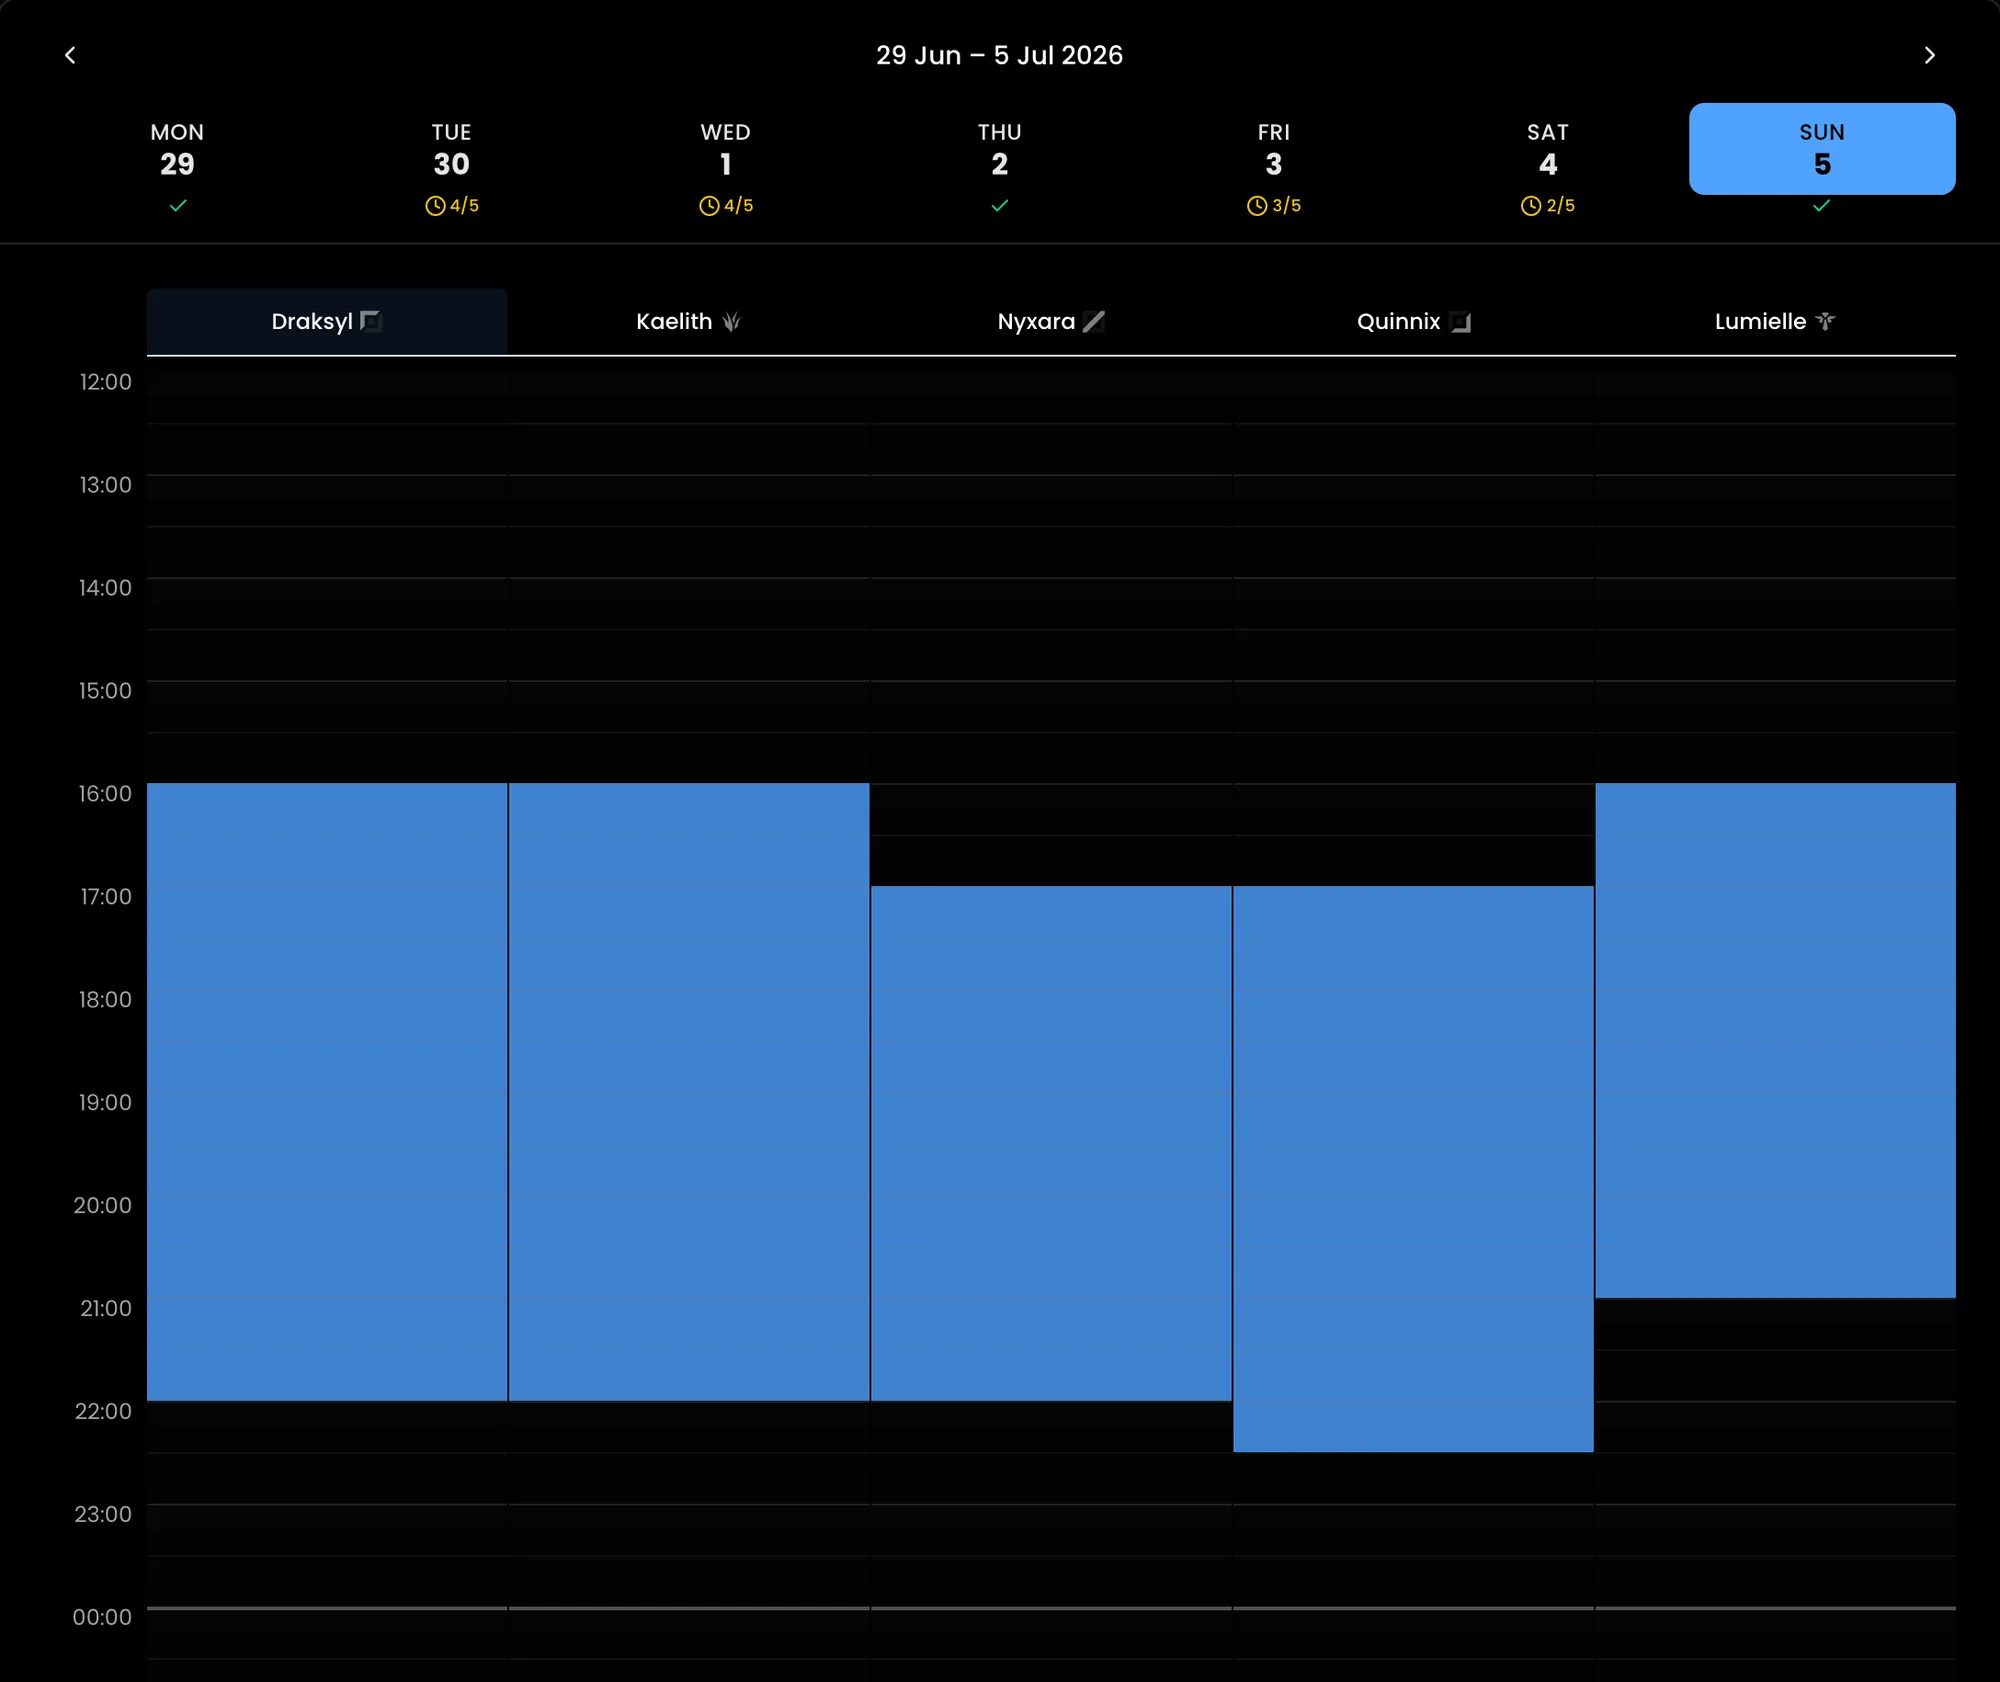Click the 4/5 count under Tuesday

click(x=465, y=206)
